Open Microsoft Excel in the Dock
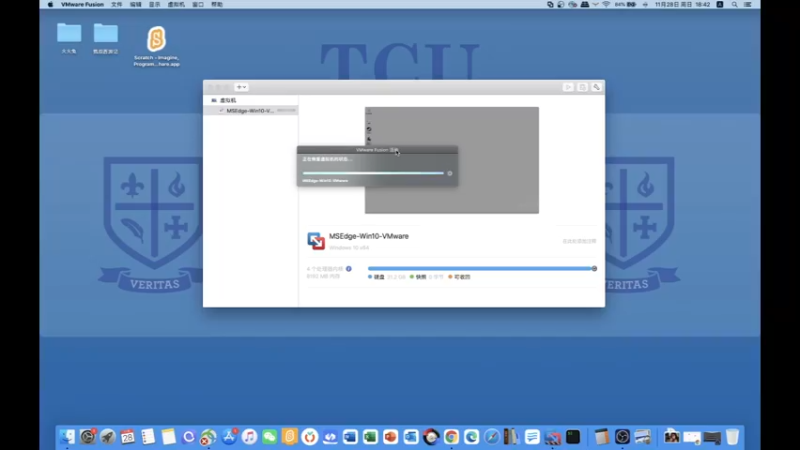 (x=370, y=437)
